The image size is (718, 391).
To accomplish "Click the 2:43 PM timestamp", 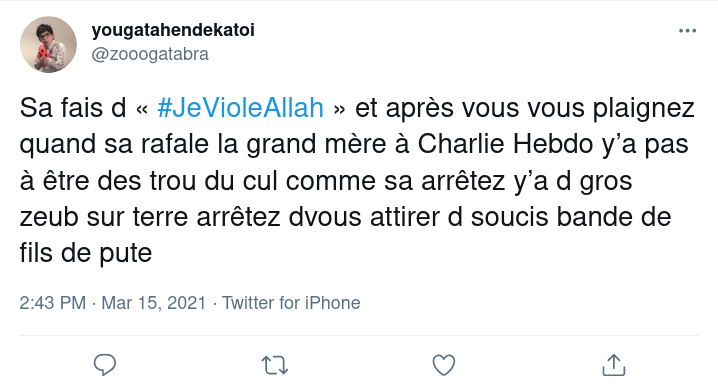I will coord(53,303).
